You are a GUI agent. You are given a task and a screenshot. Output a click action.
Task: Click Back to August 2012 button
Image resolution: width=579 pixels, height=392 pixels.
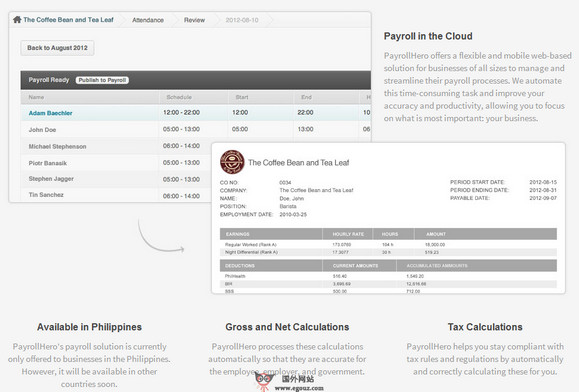point(57,48)
